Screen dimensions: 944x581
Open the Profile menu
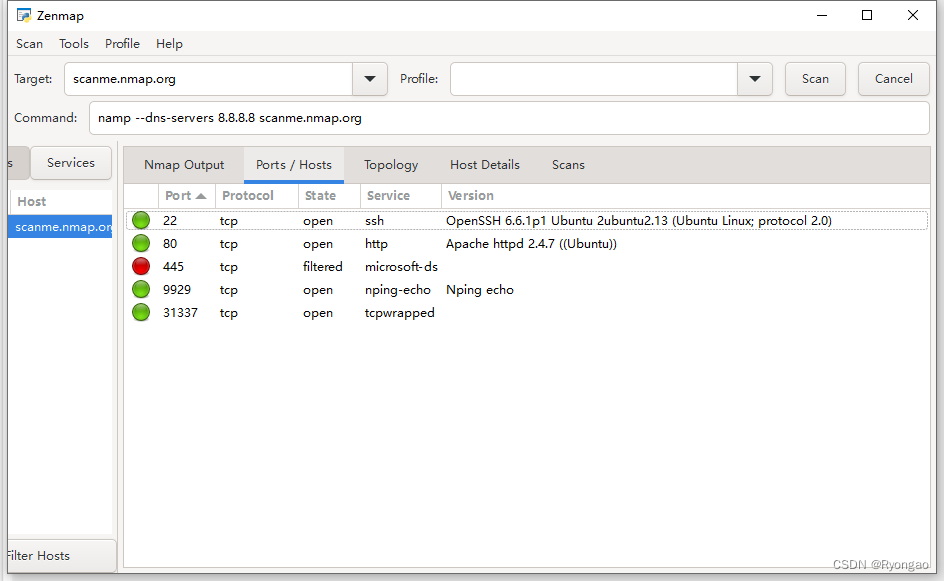tap(122, 44)
